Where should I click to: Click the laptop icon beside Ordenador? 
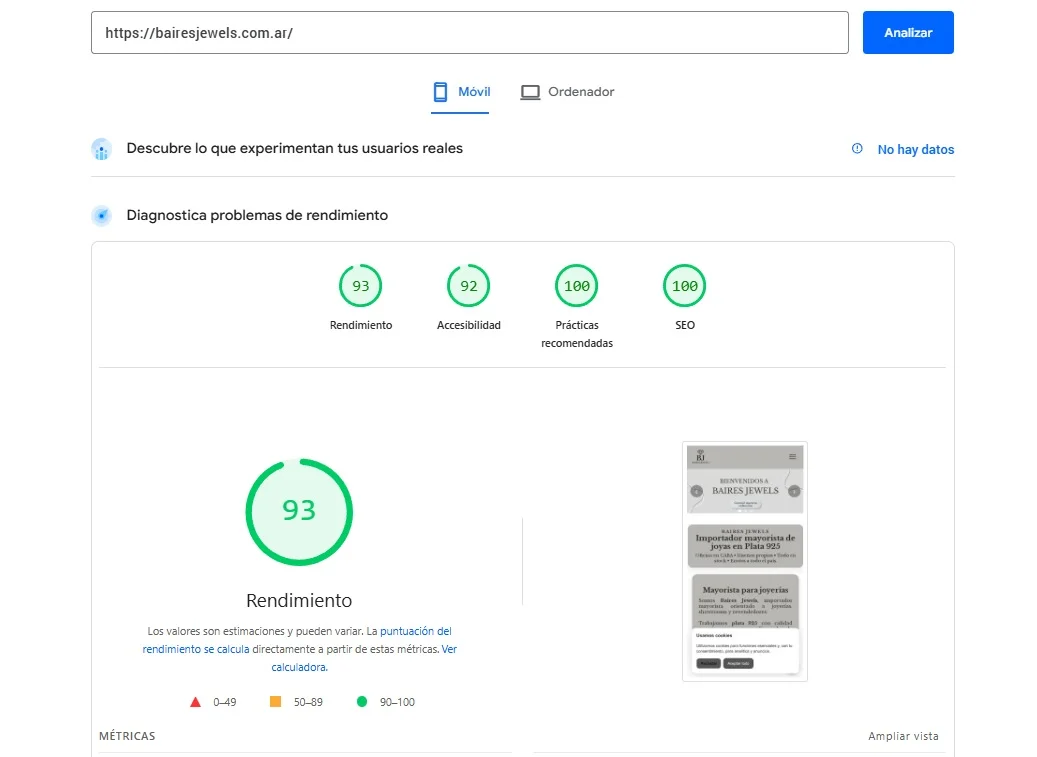tap(530, 91)
